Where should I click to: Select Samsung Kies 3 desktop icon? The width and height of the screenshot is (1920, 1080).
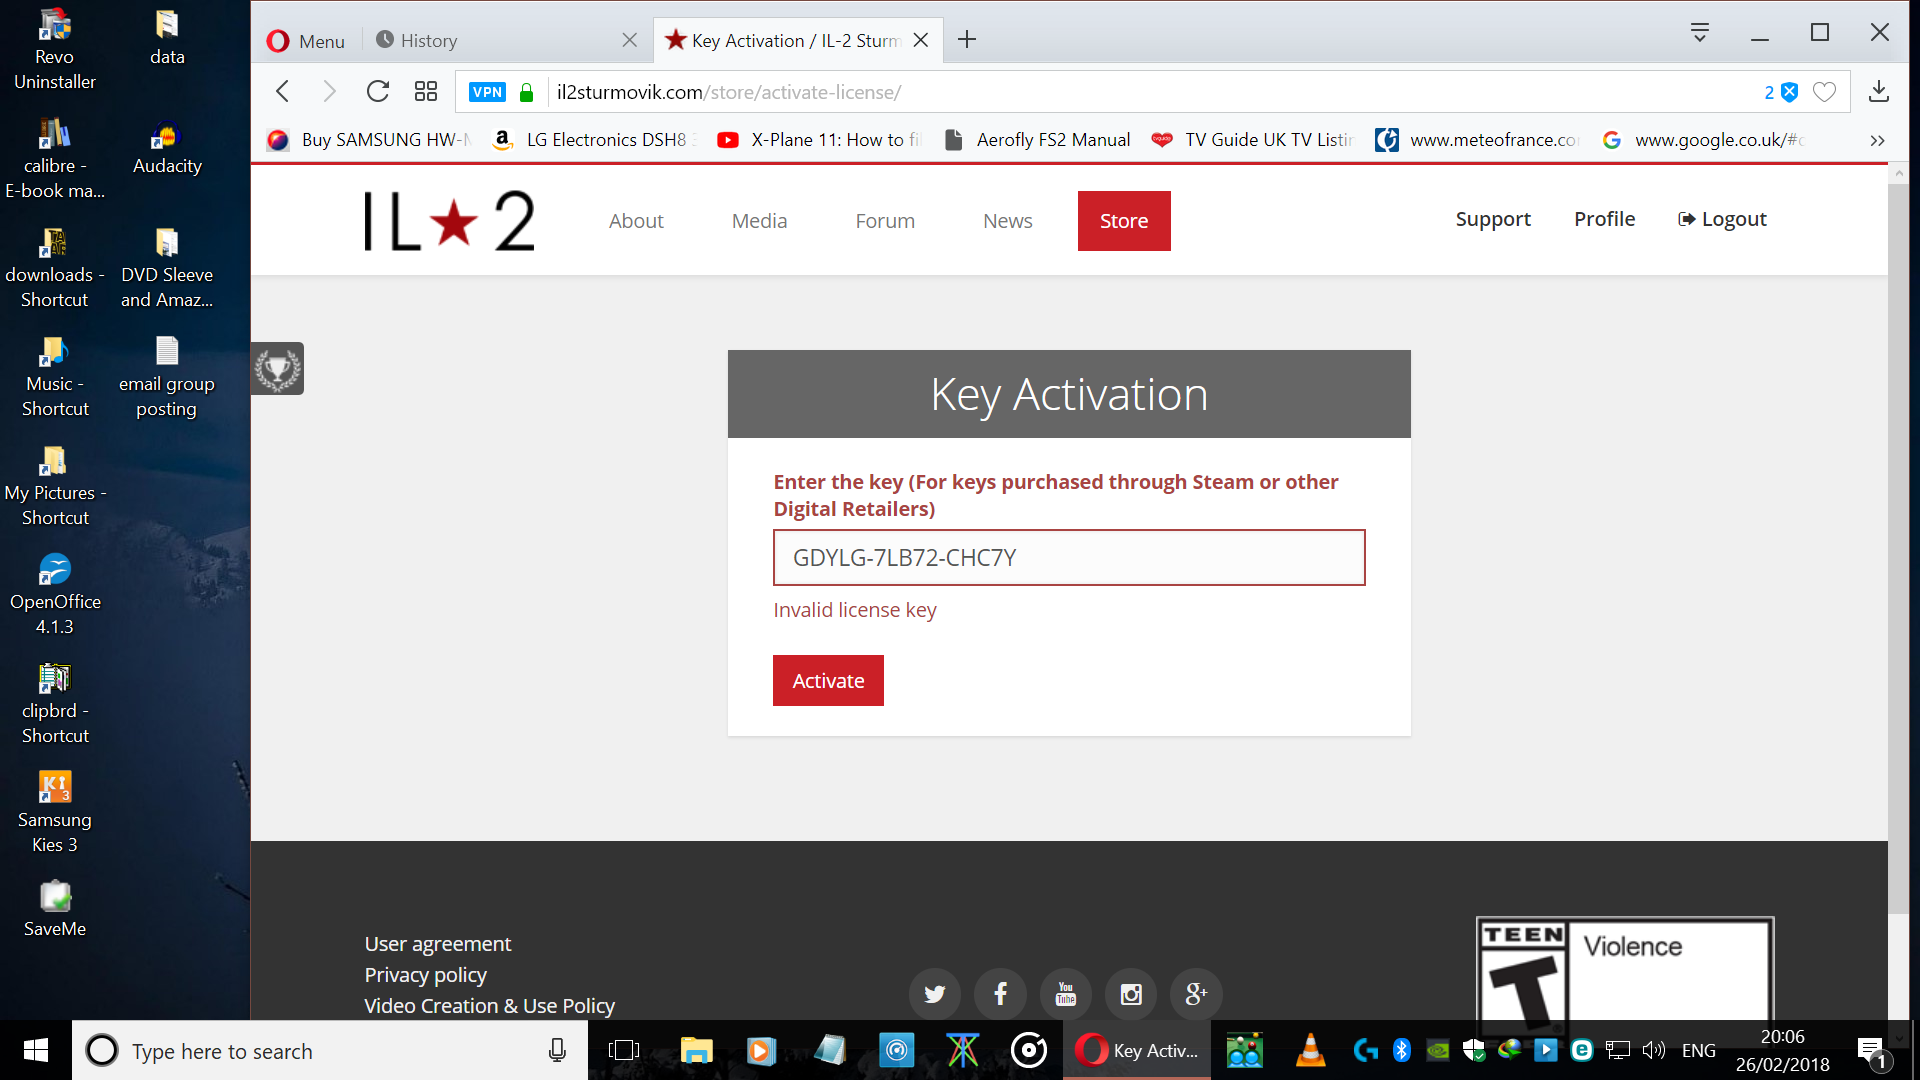pyautogui.click(x=55, y=812)
